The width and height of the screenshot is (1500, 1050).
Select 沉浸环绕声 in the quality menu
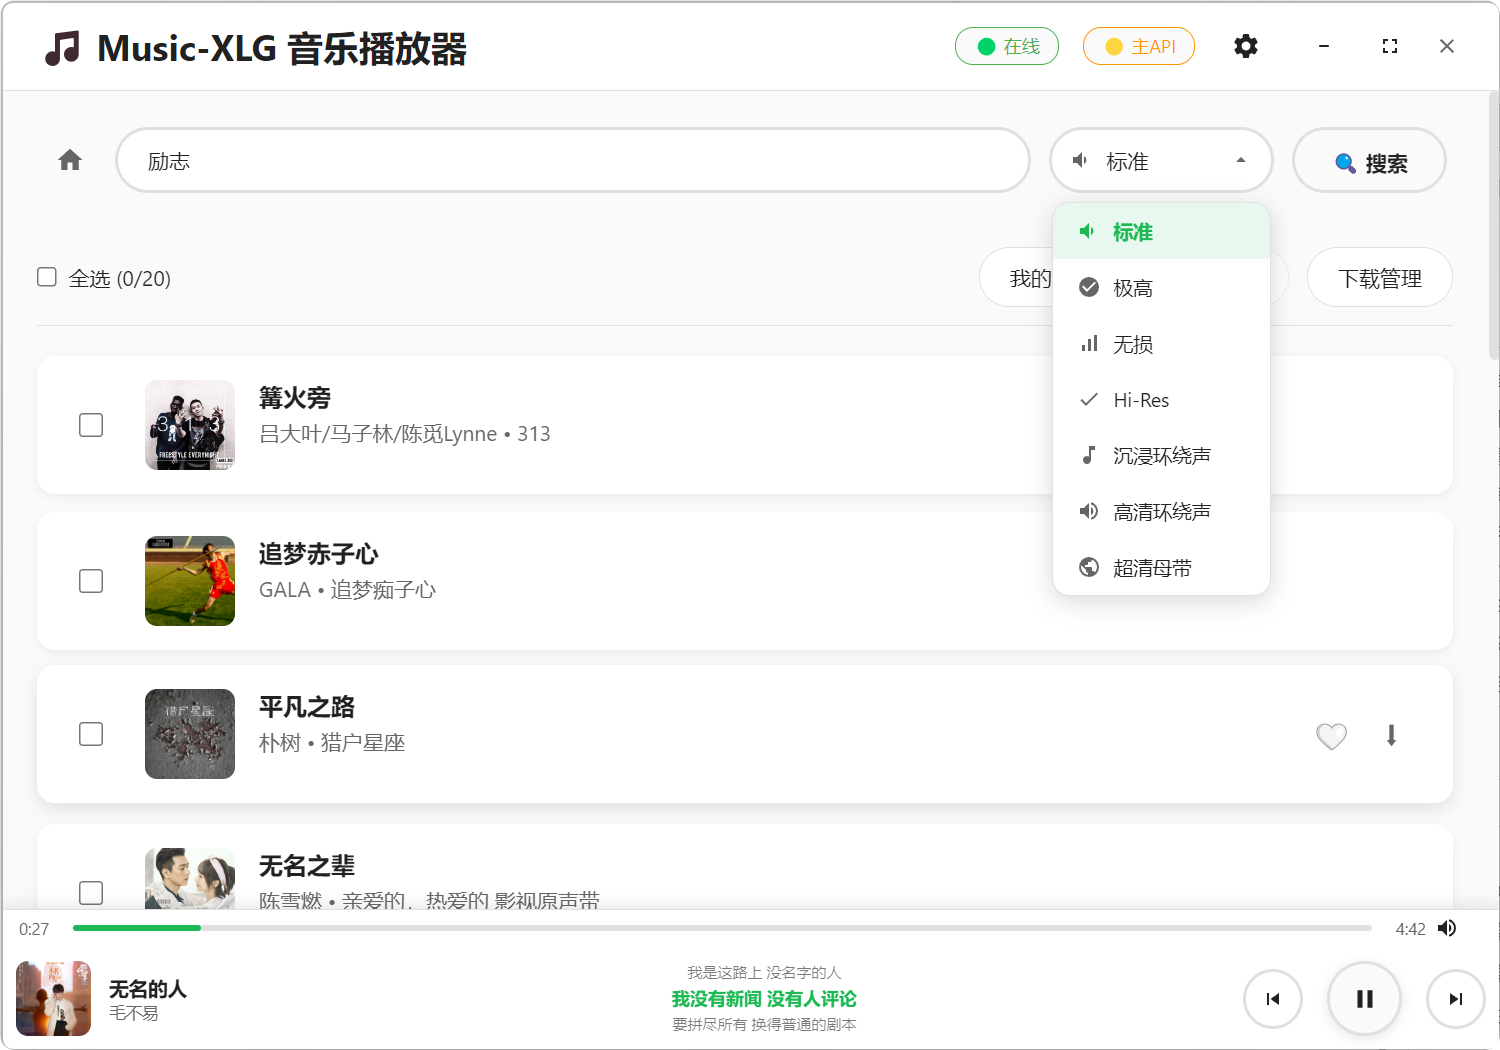coord(1160,456)
